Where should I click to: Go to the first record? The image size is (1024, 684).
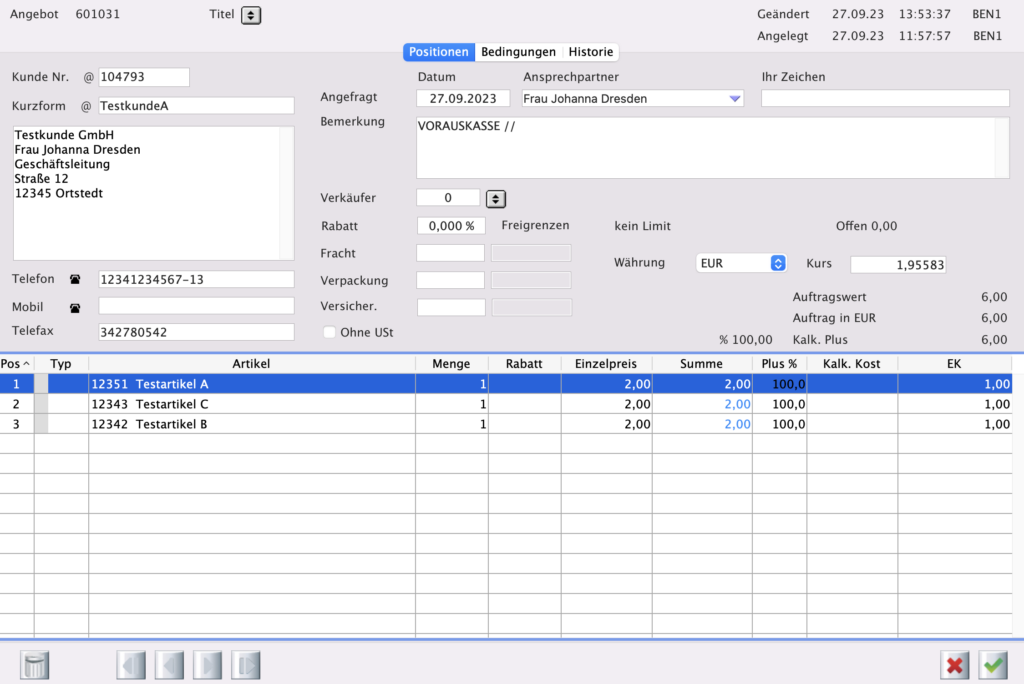point(132,665)
